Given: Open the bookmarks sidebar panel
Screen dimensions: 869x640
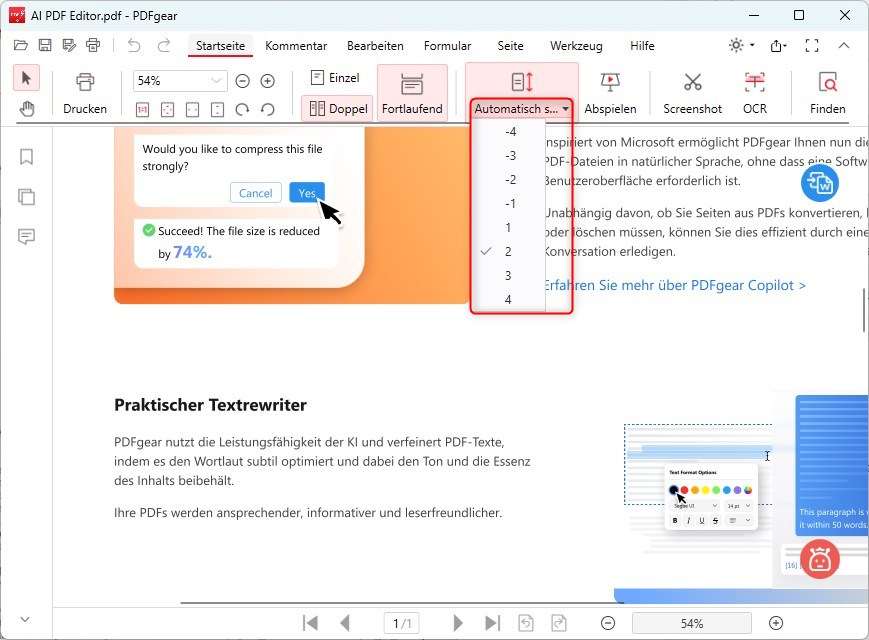Looking at the screenshot, I should 26,157.
